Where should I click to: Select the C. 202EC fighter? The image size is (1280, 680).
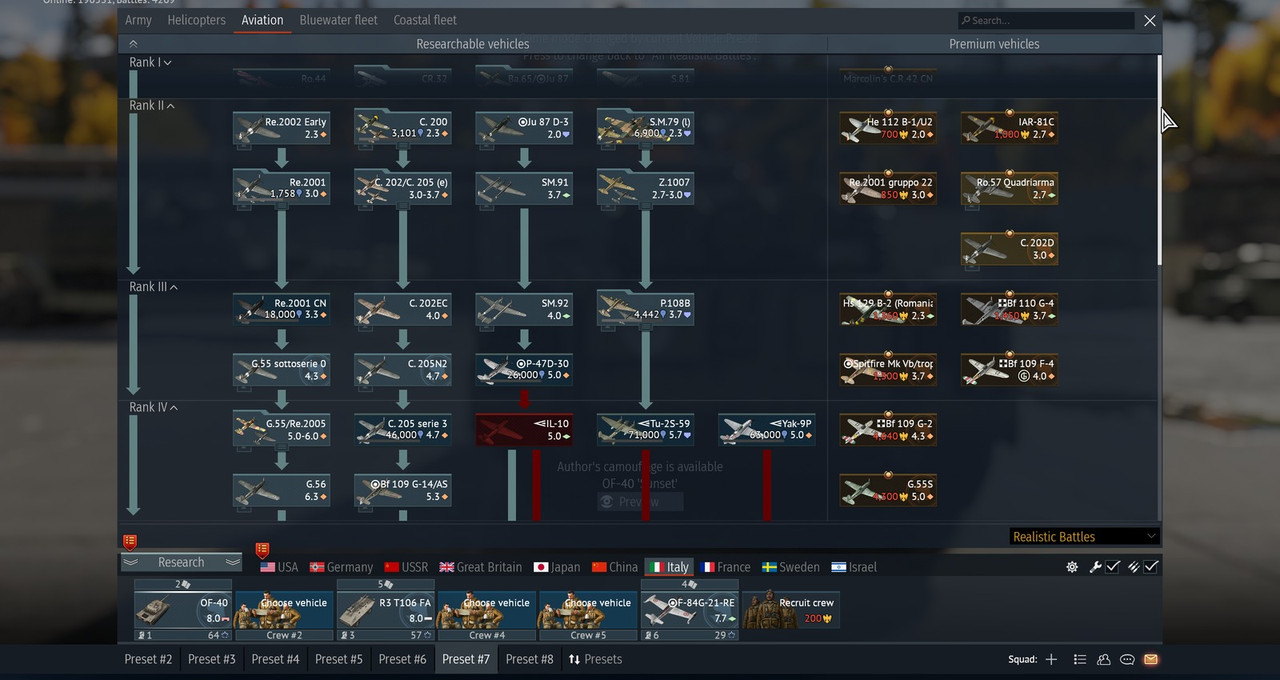(x=402, y=309)
